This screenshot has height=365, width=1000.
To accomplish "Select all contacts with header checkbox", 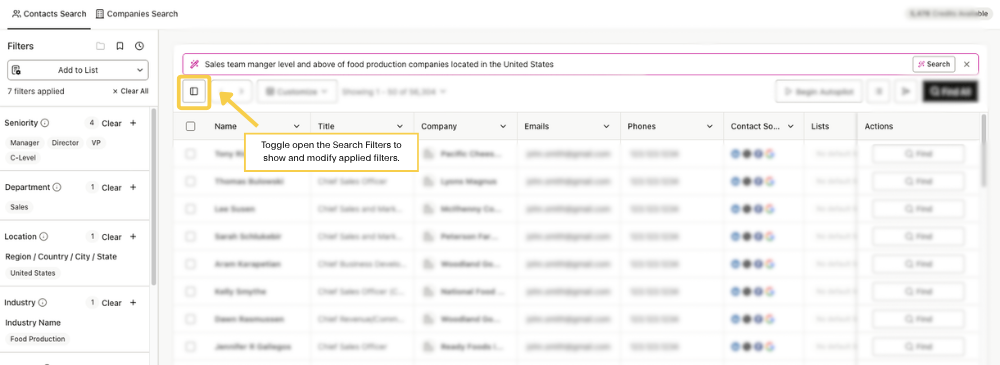I will [x=191, y=126].
